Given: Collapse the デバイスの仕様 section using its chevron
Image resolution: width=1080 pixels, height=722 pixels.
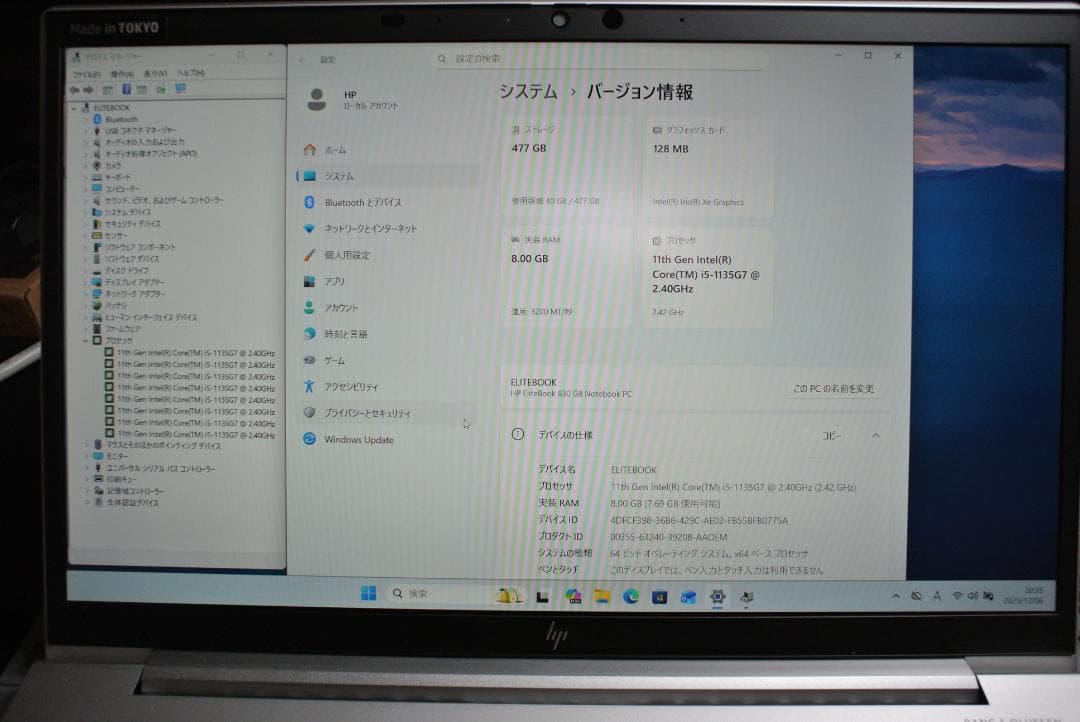Looking at the screenshot, I should point(875,434).
